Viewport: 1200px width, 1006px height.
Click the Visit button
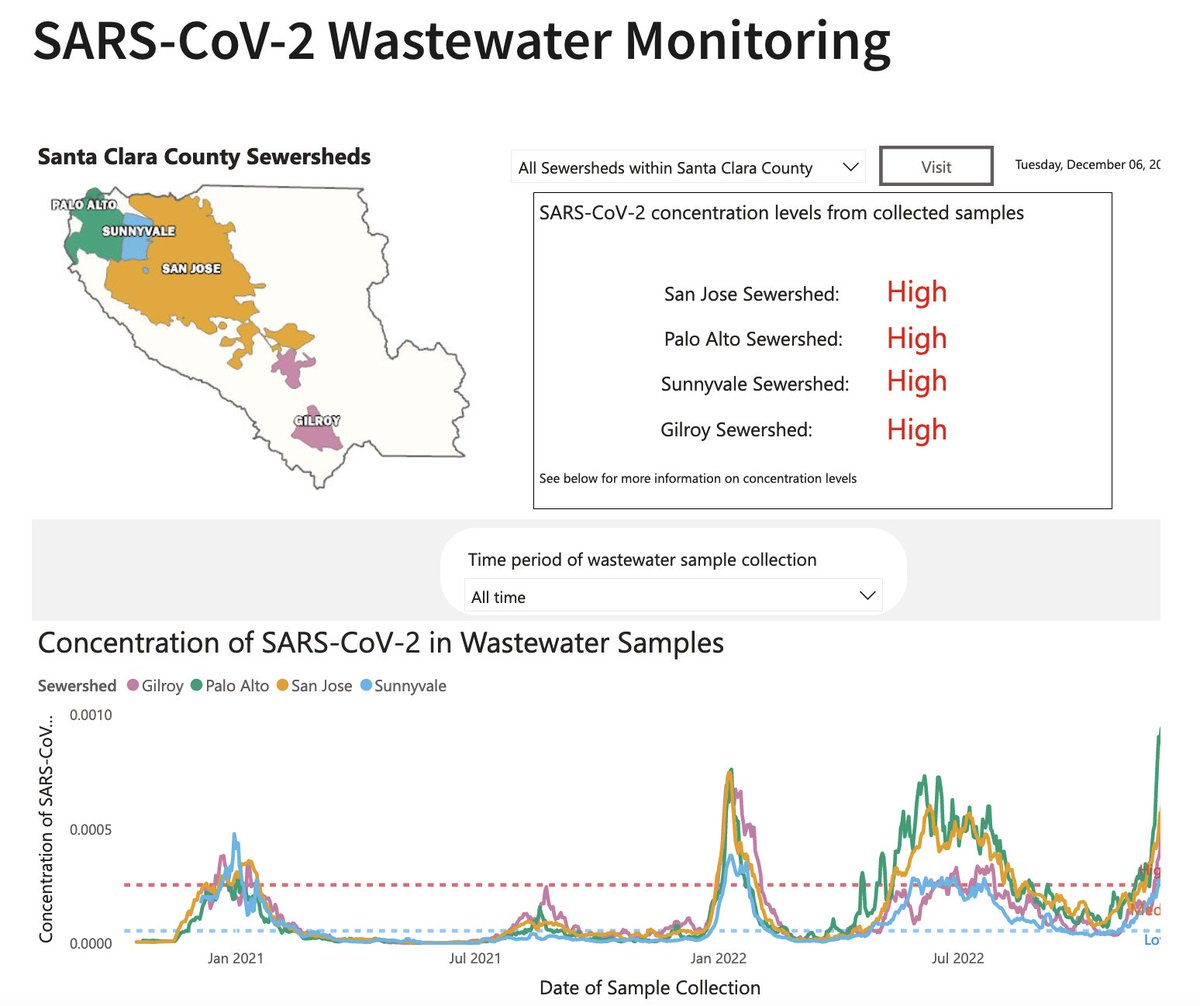[935, 166]
